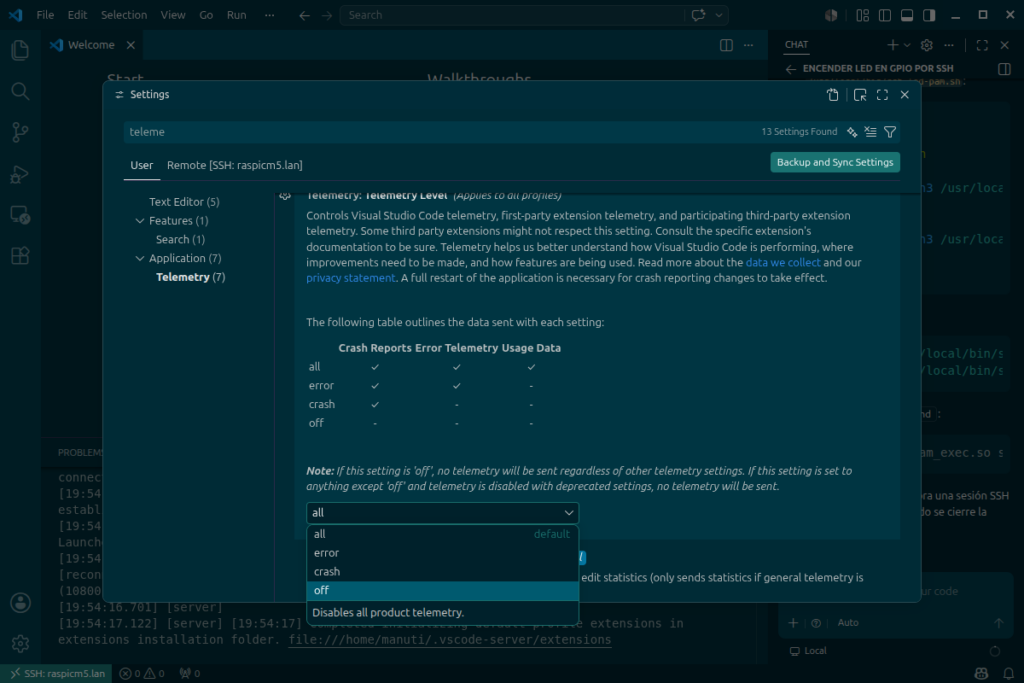Screen dimensions: 1024x683
Task: Select the Welcome editor tab
Action: tap(91, 45)
